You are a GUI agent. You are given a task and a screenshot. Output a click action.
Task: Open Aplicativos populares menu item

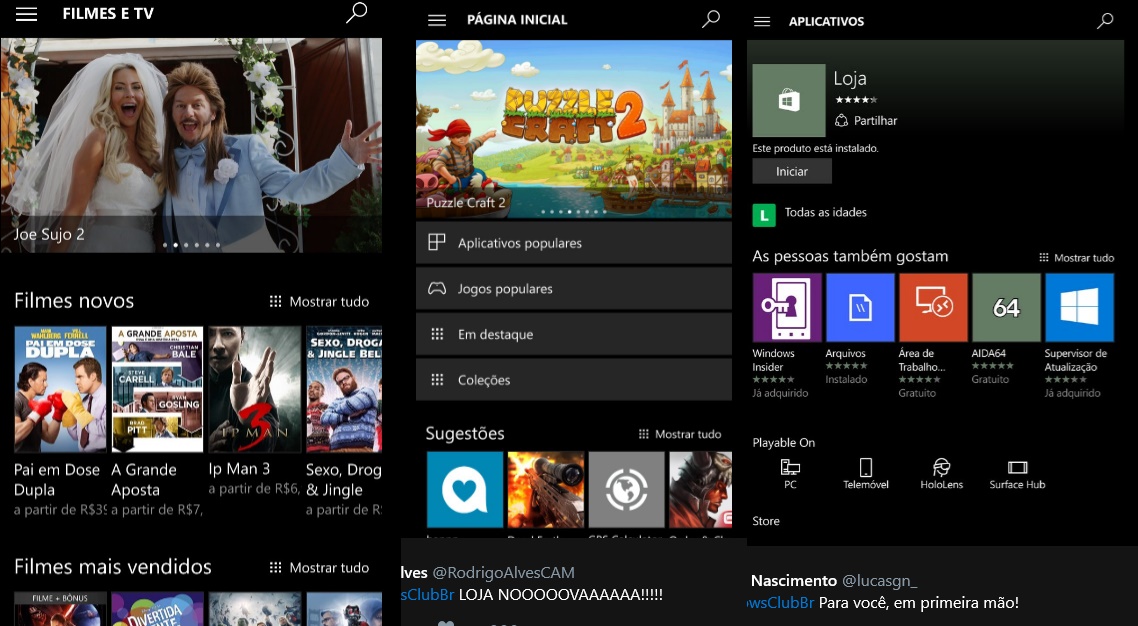[574, 243]
